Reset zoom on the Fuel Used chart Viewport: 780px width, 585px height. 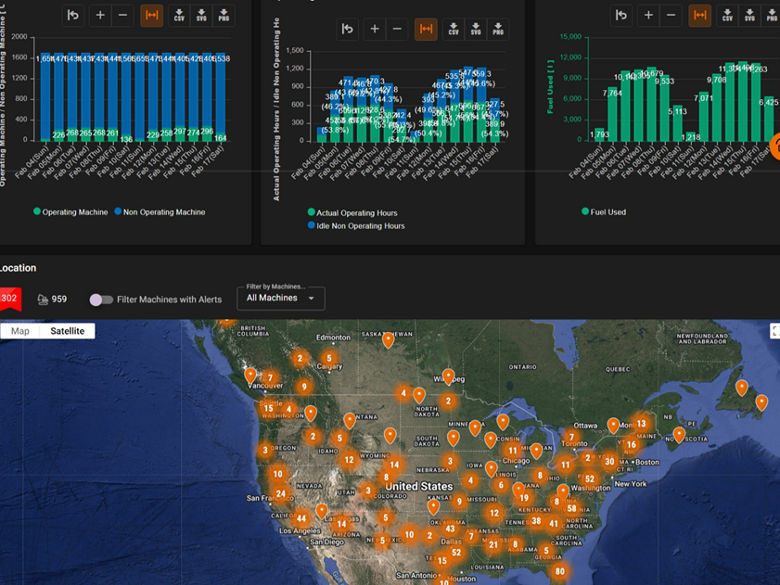coord(622,16)
